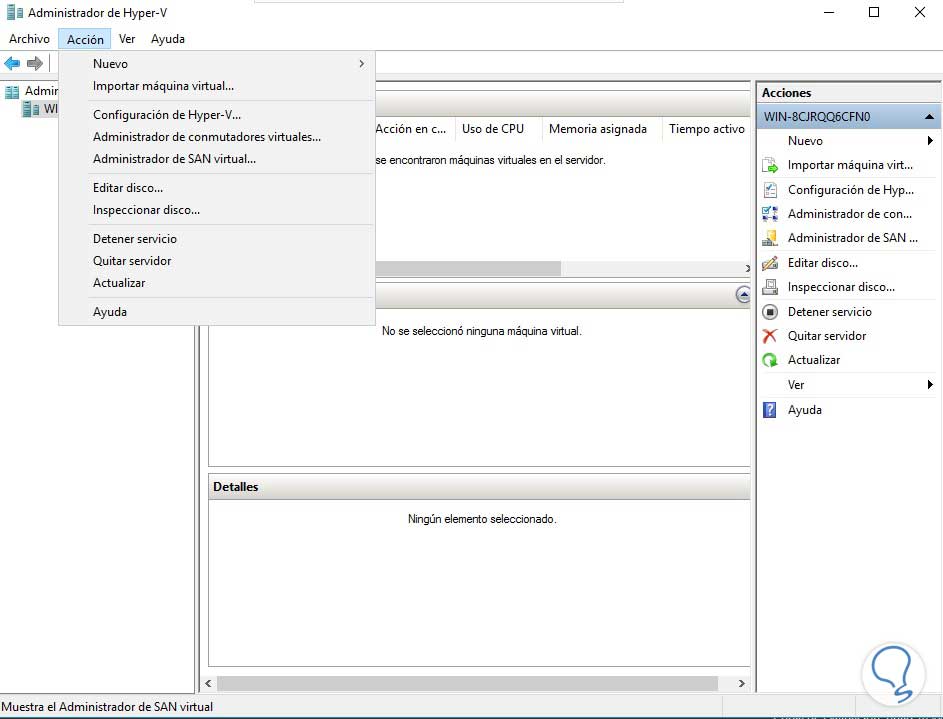Open the Ver menu

point(127,39)
